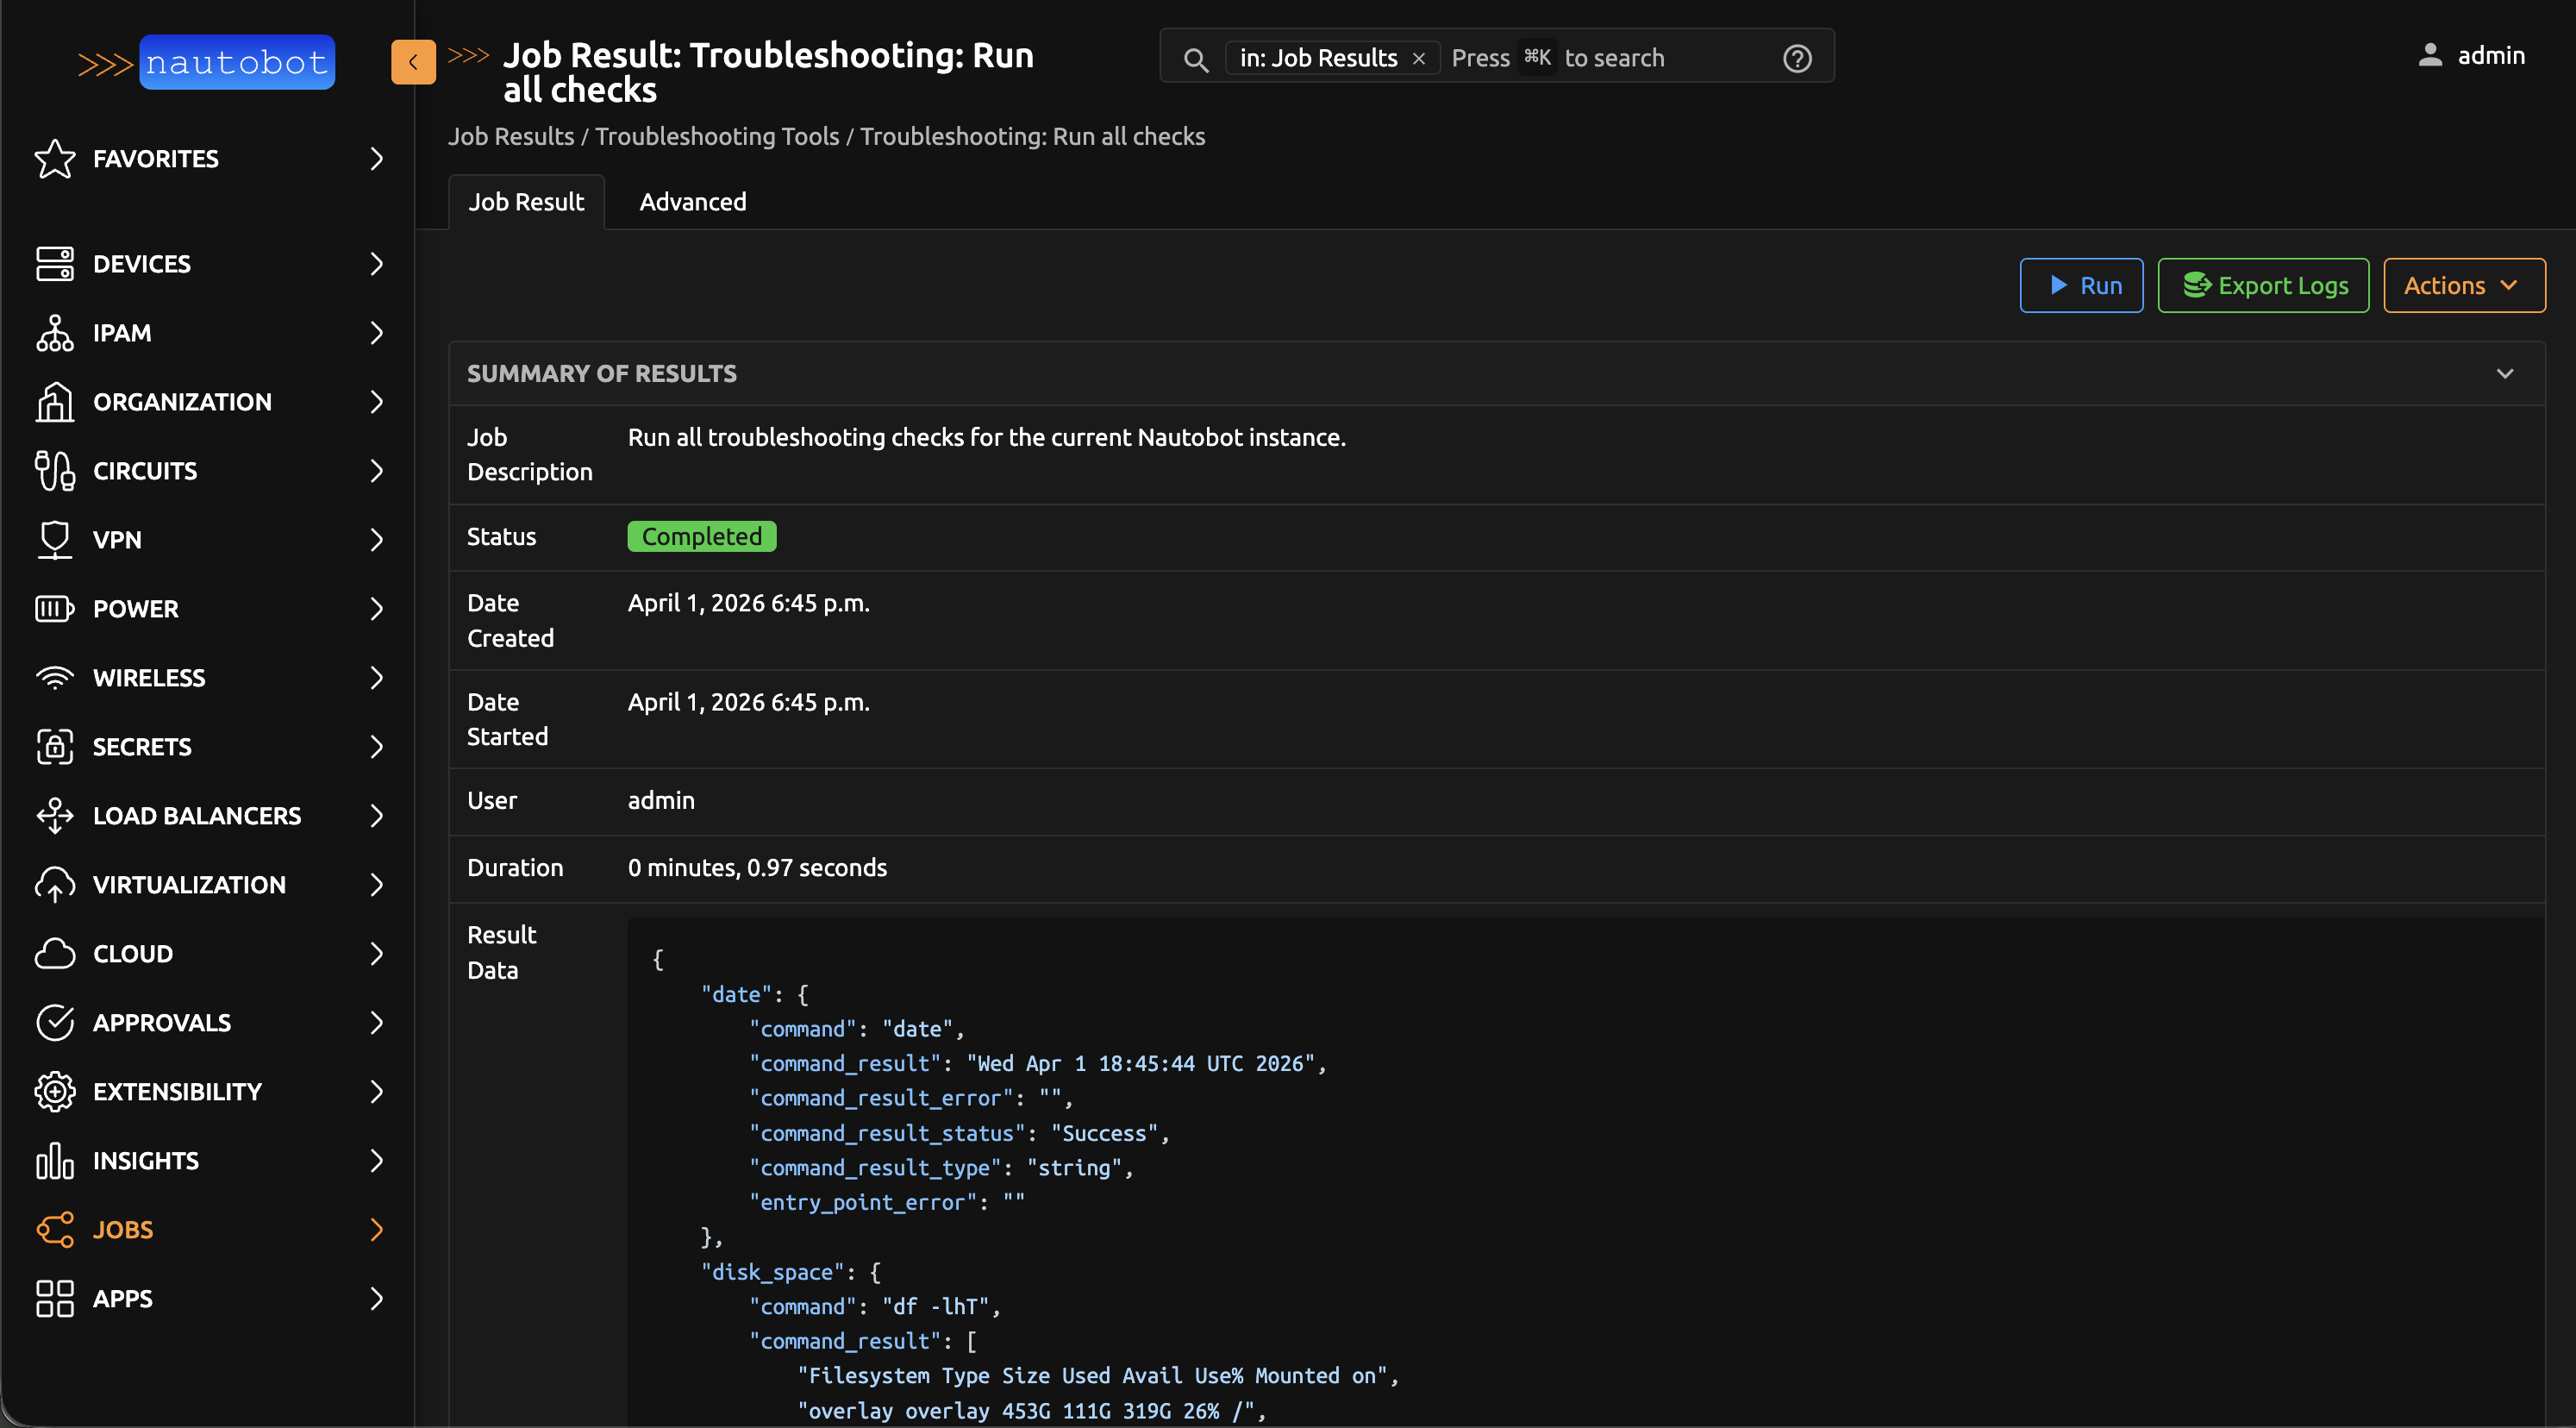This screenshot has height=1428, width=2576.
Task: Click the Secrets lock icon
Action: pyautogui.click(x=54, y=747)
